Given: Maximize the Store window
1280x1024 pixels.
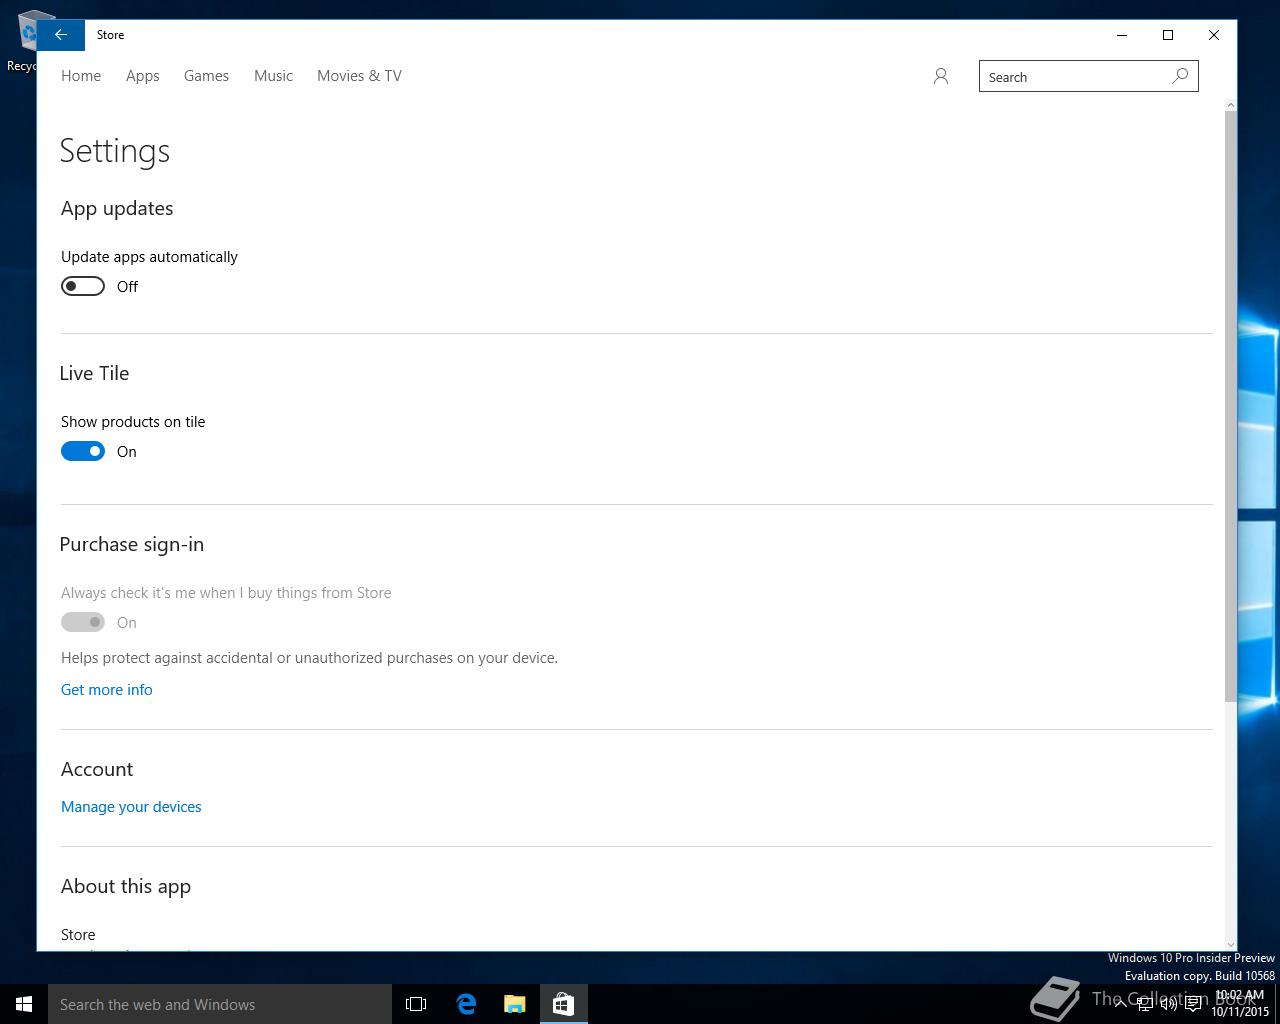Looking at the screenshot, I should tap(1168, 35).
